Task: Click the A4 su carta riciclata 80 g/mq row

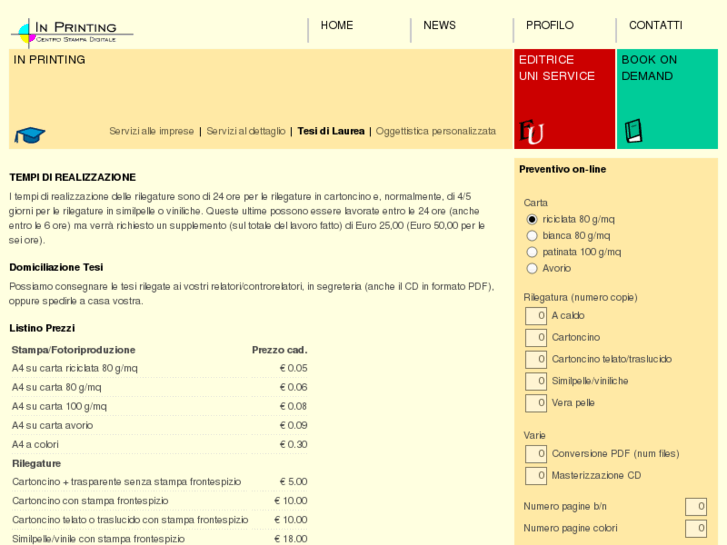Action: (159, 368)
